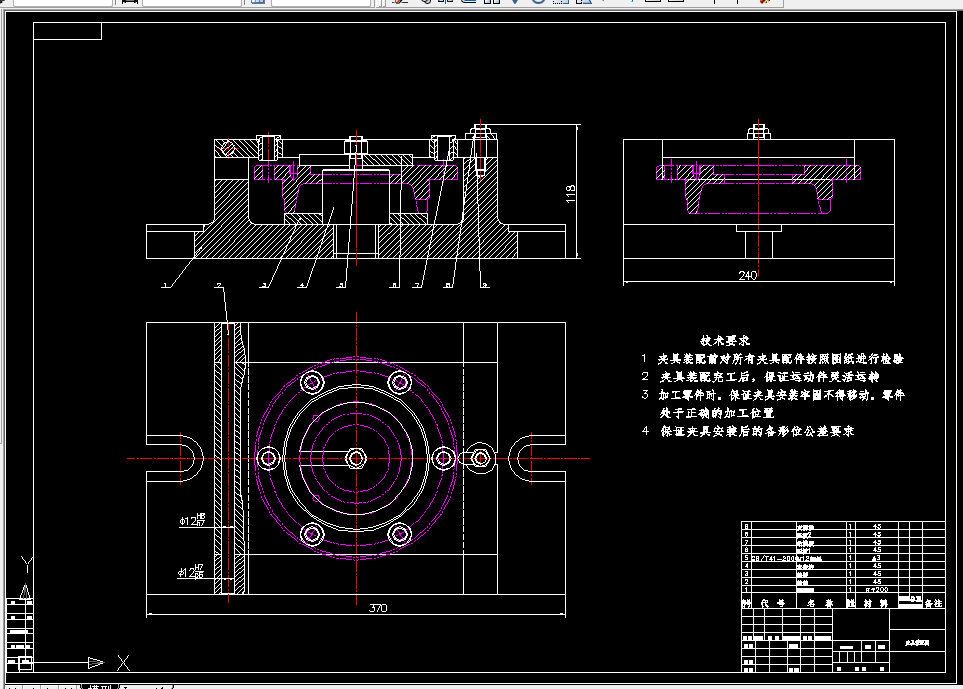
Task: Select part balloon number 7
Action: (x=417, y=286)
